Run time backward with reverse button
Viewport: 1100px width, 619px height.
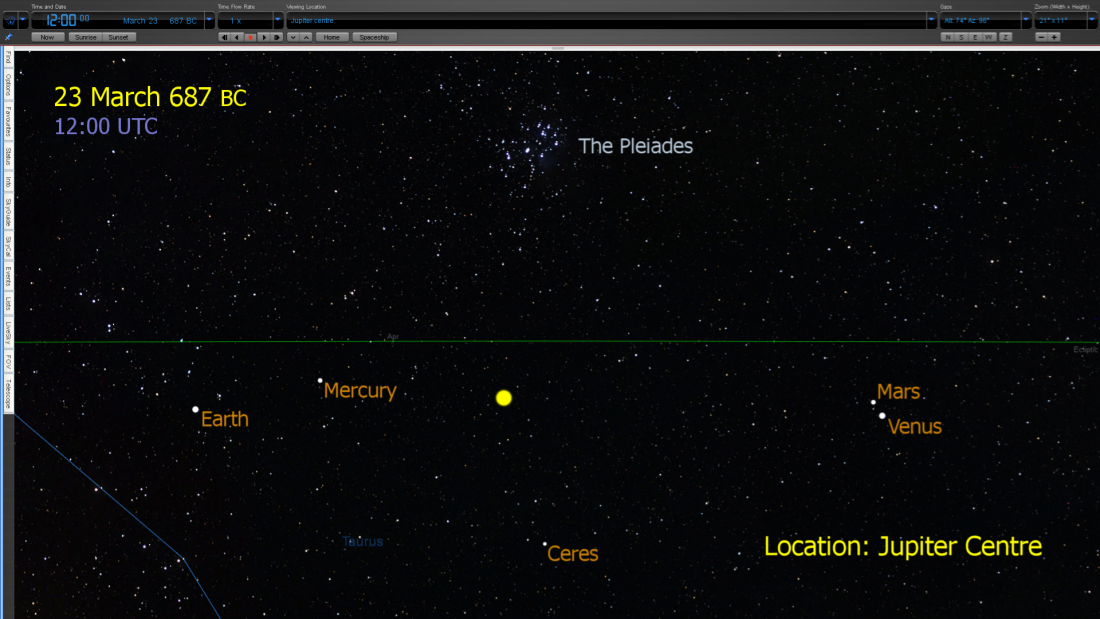pyautogui.click(x=237, y=37)
